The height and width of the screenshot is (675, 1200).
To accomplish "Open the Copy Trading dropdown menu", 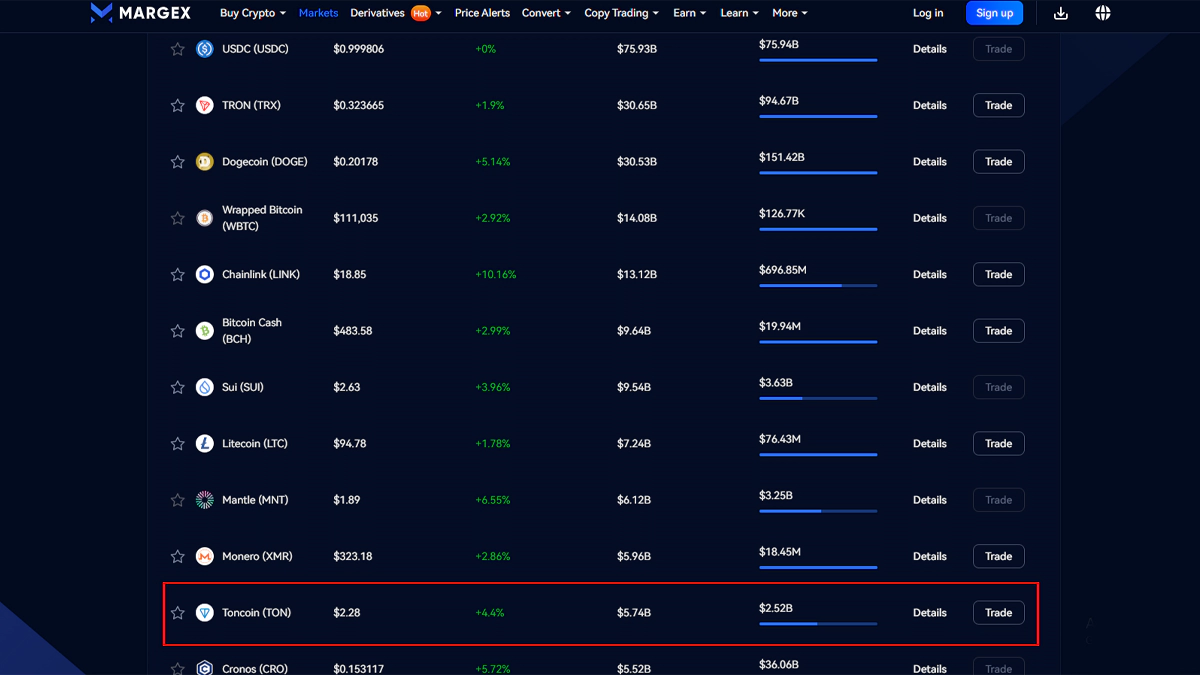I will click(621, 13).
